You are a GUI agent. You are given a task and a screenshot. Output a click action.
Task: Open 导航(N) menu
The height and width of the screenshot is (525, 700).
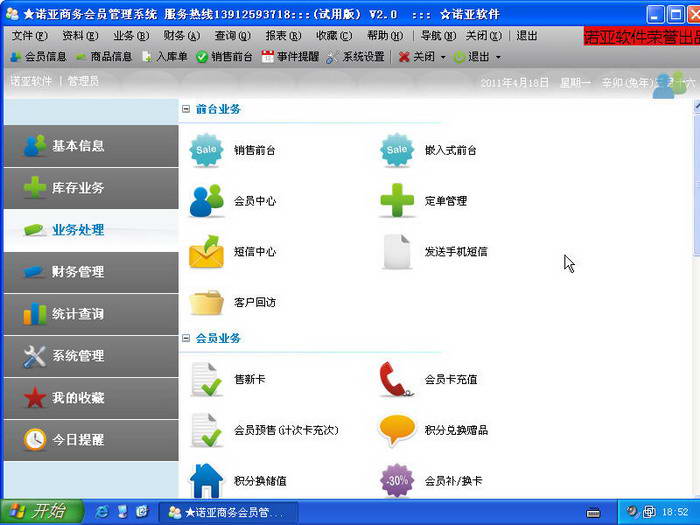click(438, 35)
